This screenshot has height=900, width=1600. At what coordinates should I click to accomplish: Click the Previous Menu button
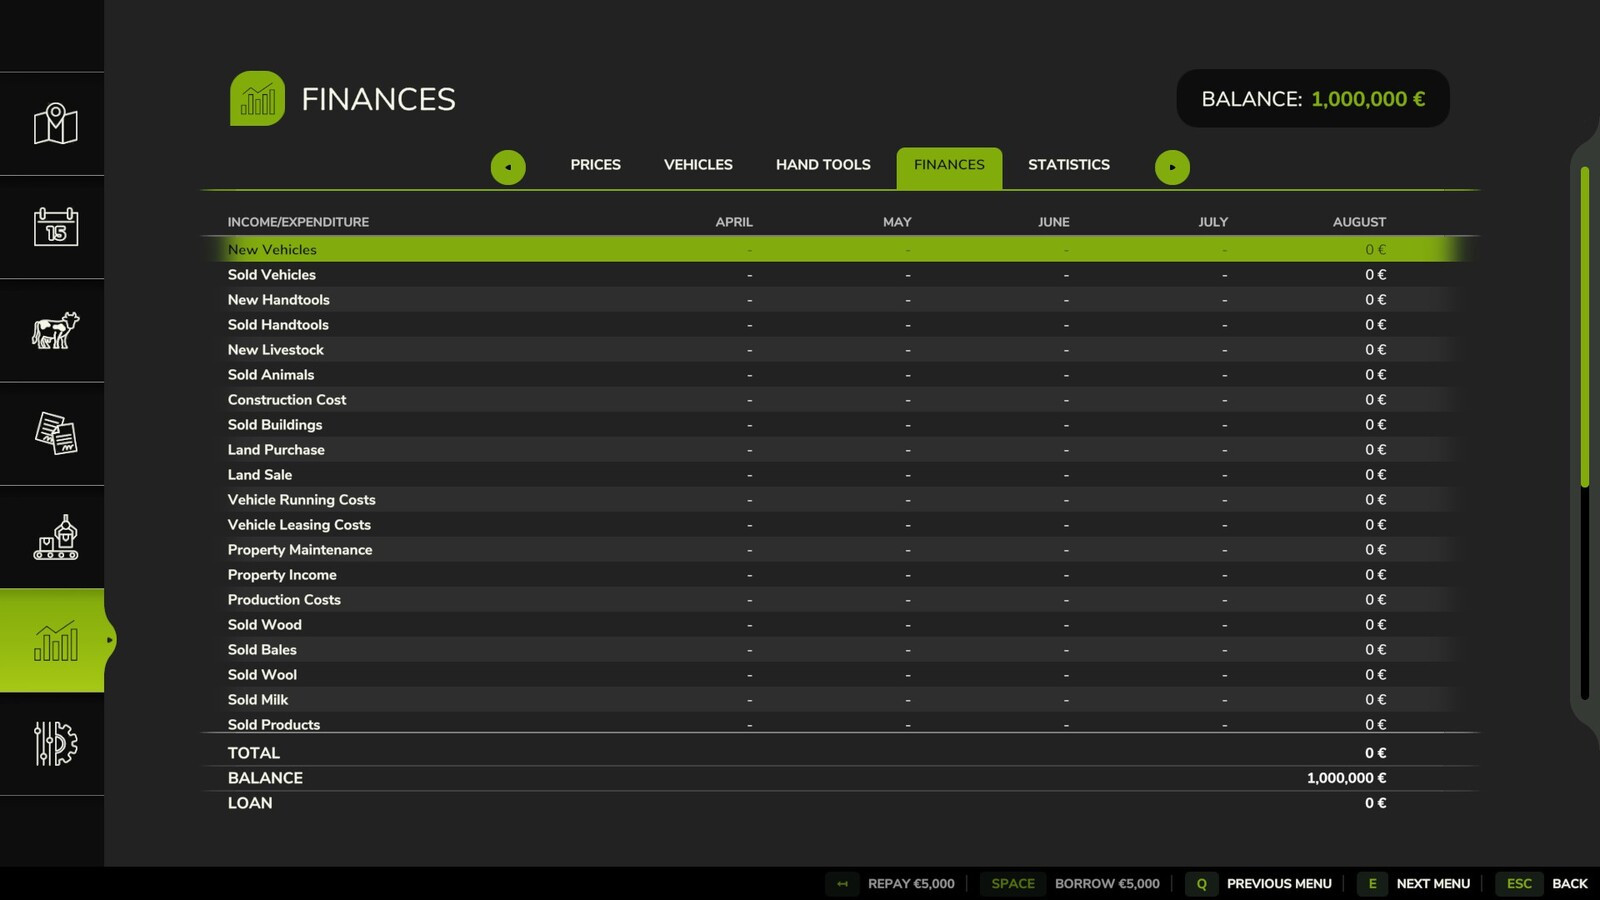(x=1278, y=884)
